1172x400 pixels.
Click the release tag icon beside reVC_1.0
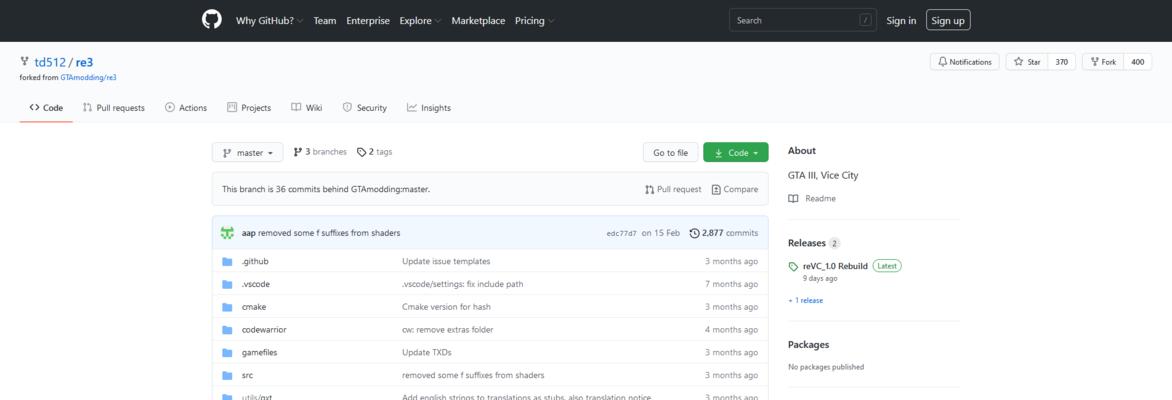coord(793,266)
